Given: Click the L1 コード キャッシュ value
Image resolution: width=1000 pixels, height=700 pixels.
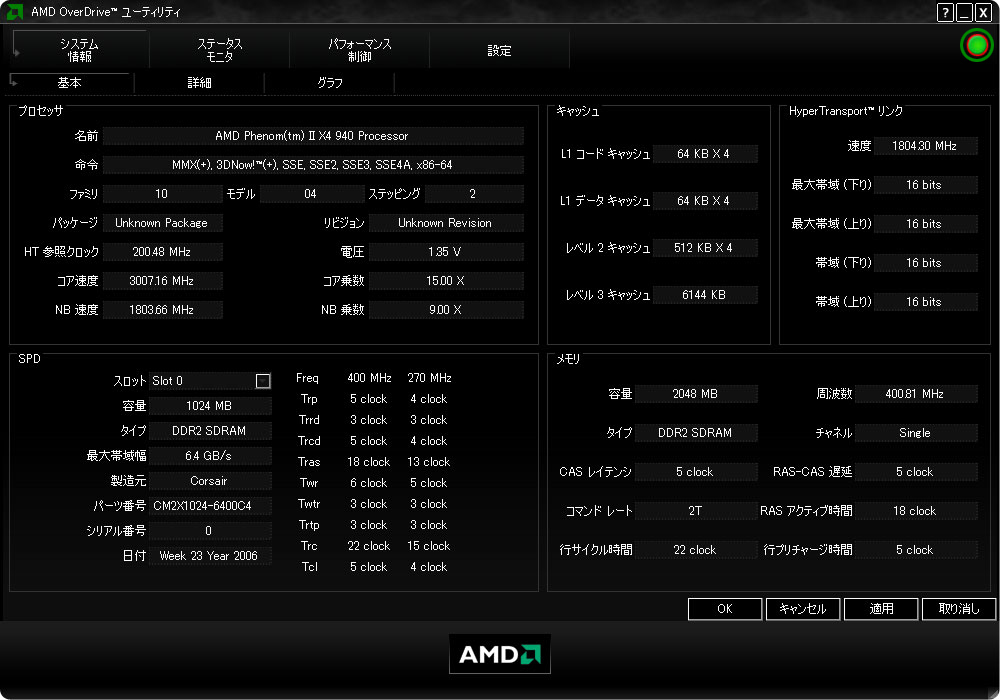Looking at the screenshot, I should 704,154.
